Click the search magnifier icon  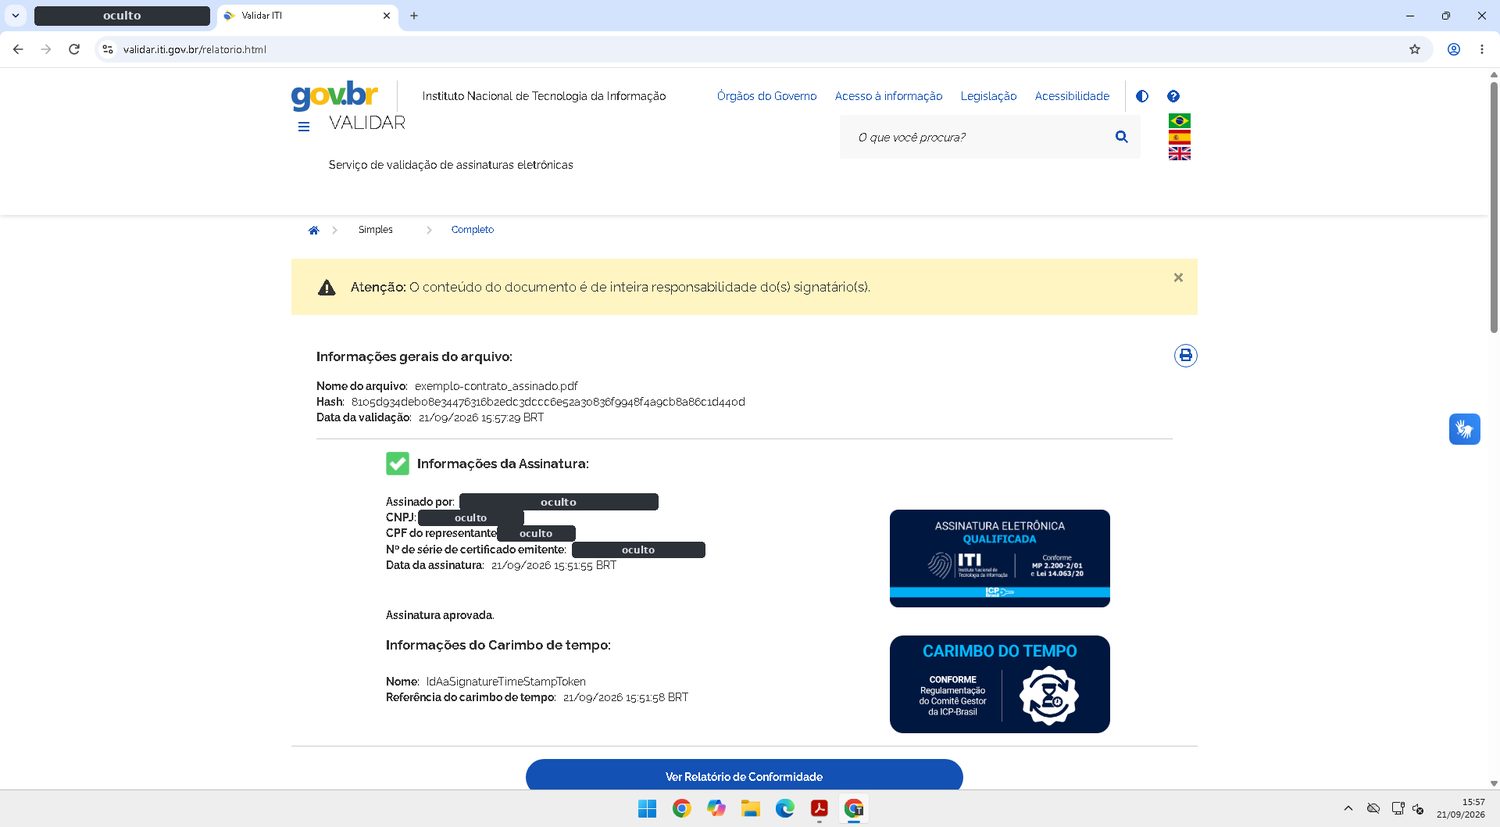[x=1121, y=137]
